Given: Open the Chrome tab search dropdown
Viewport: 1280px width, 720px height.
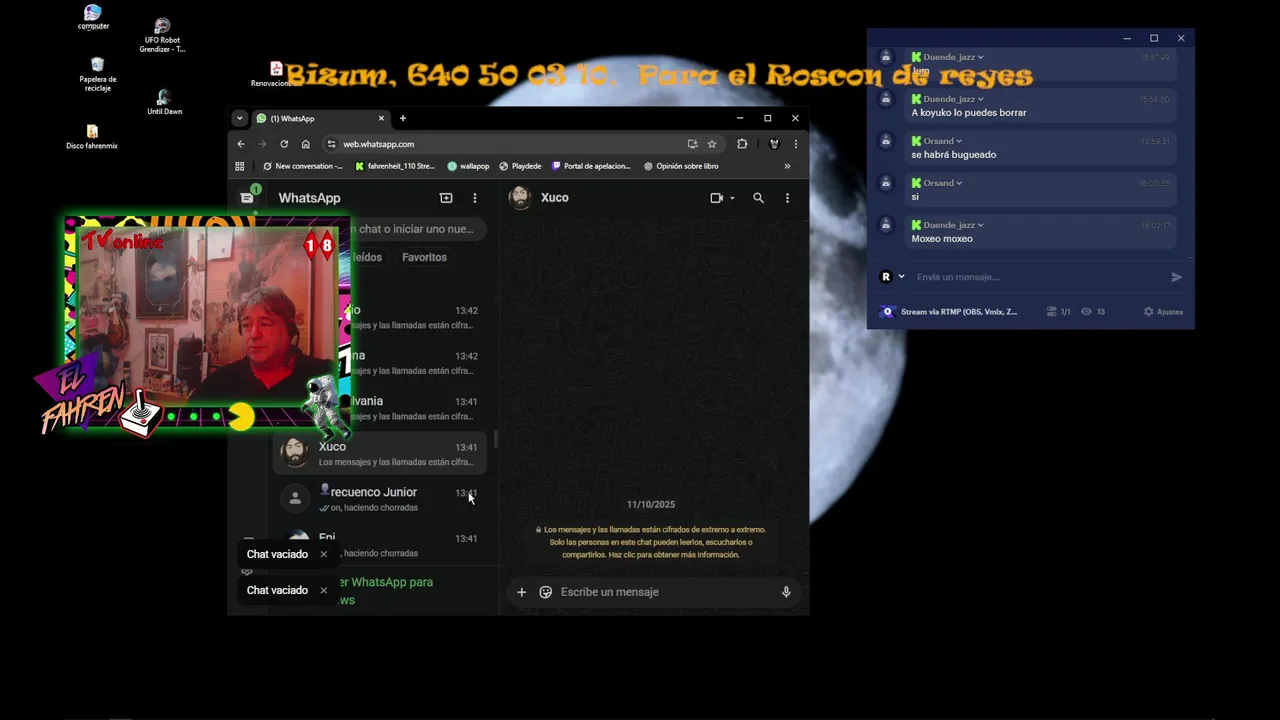Looking at the screenshot, I should (239, 118).
